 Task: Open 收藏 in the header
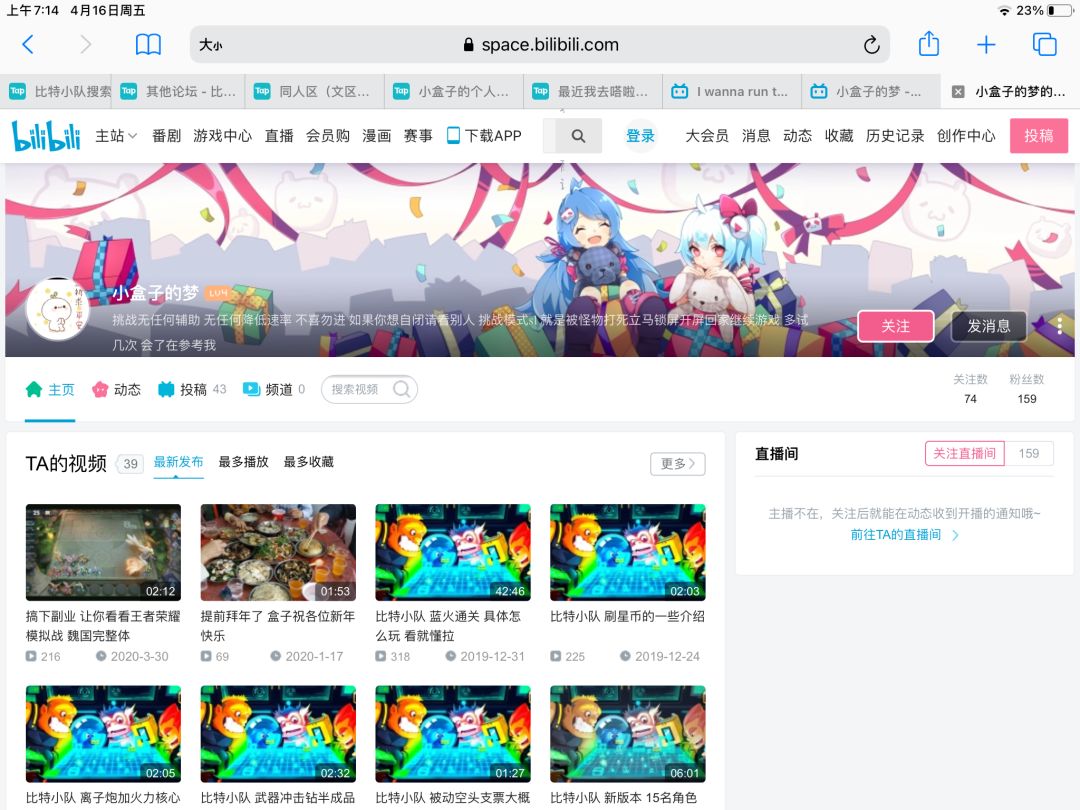(839, 136)
